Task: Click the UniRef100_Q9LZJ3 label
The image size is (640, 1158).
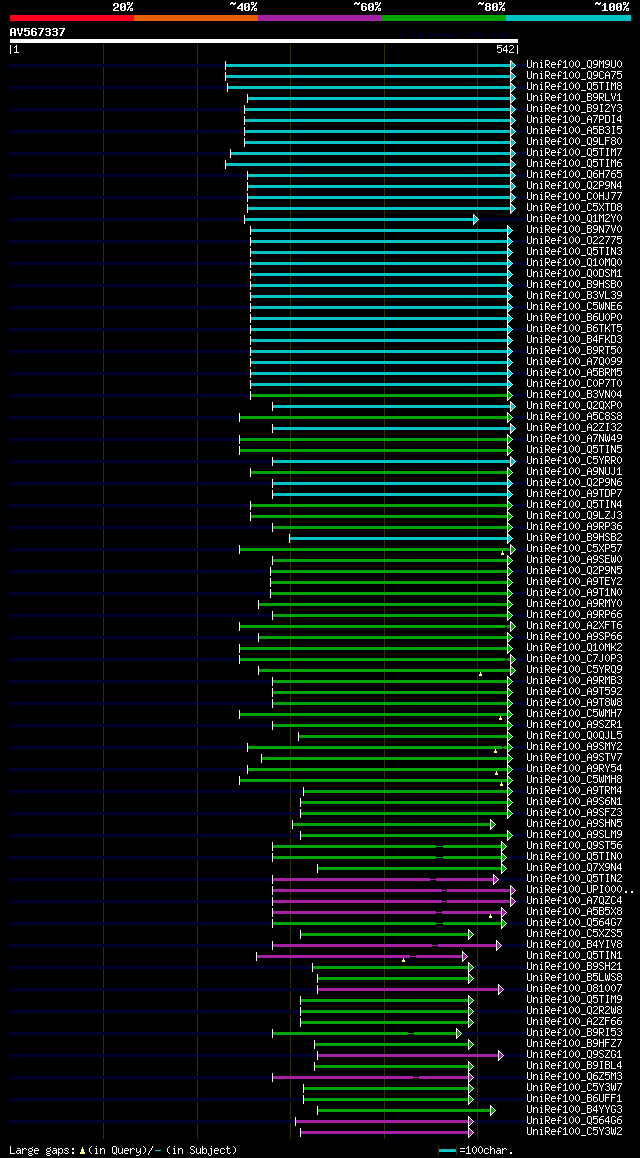Action: point(574,515)
